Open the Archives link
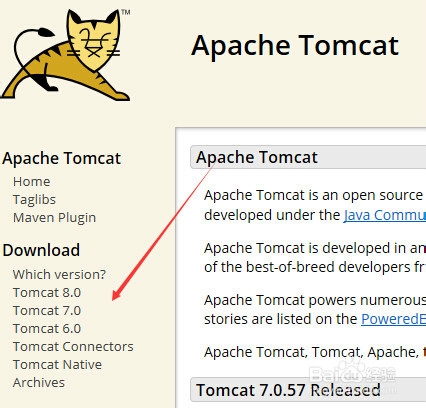This screenshot has width=426, height=408. tap(39, 382)
